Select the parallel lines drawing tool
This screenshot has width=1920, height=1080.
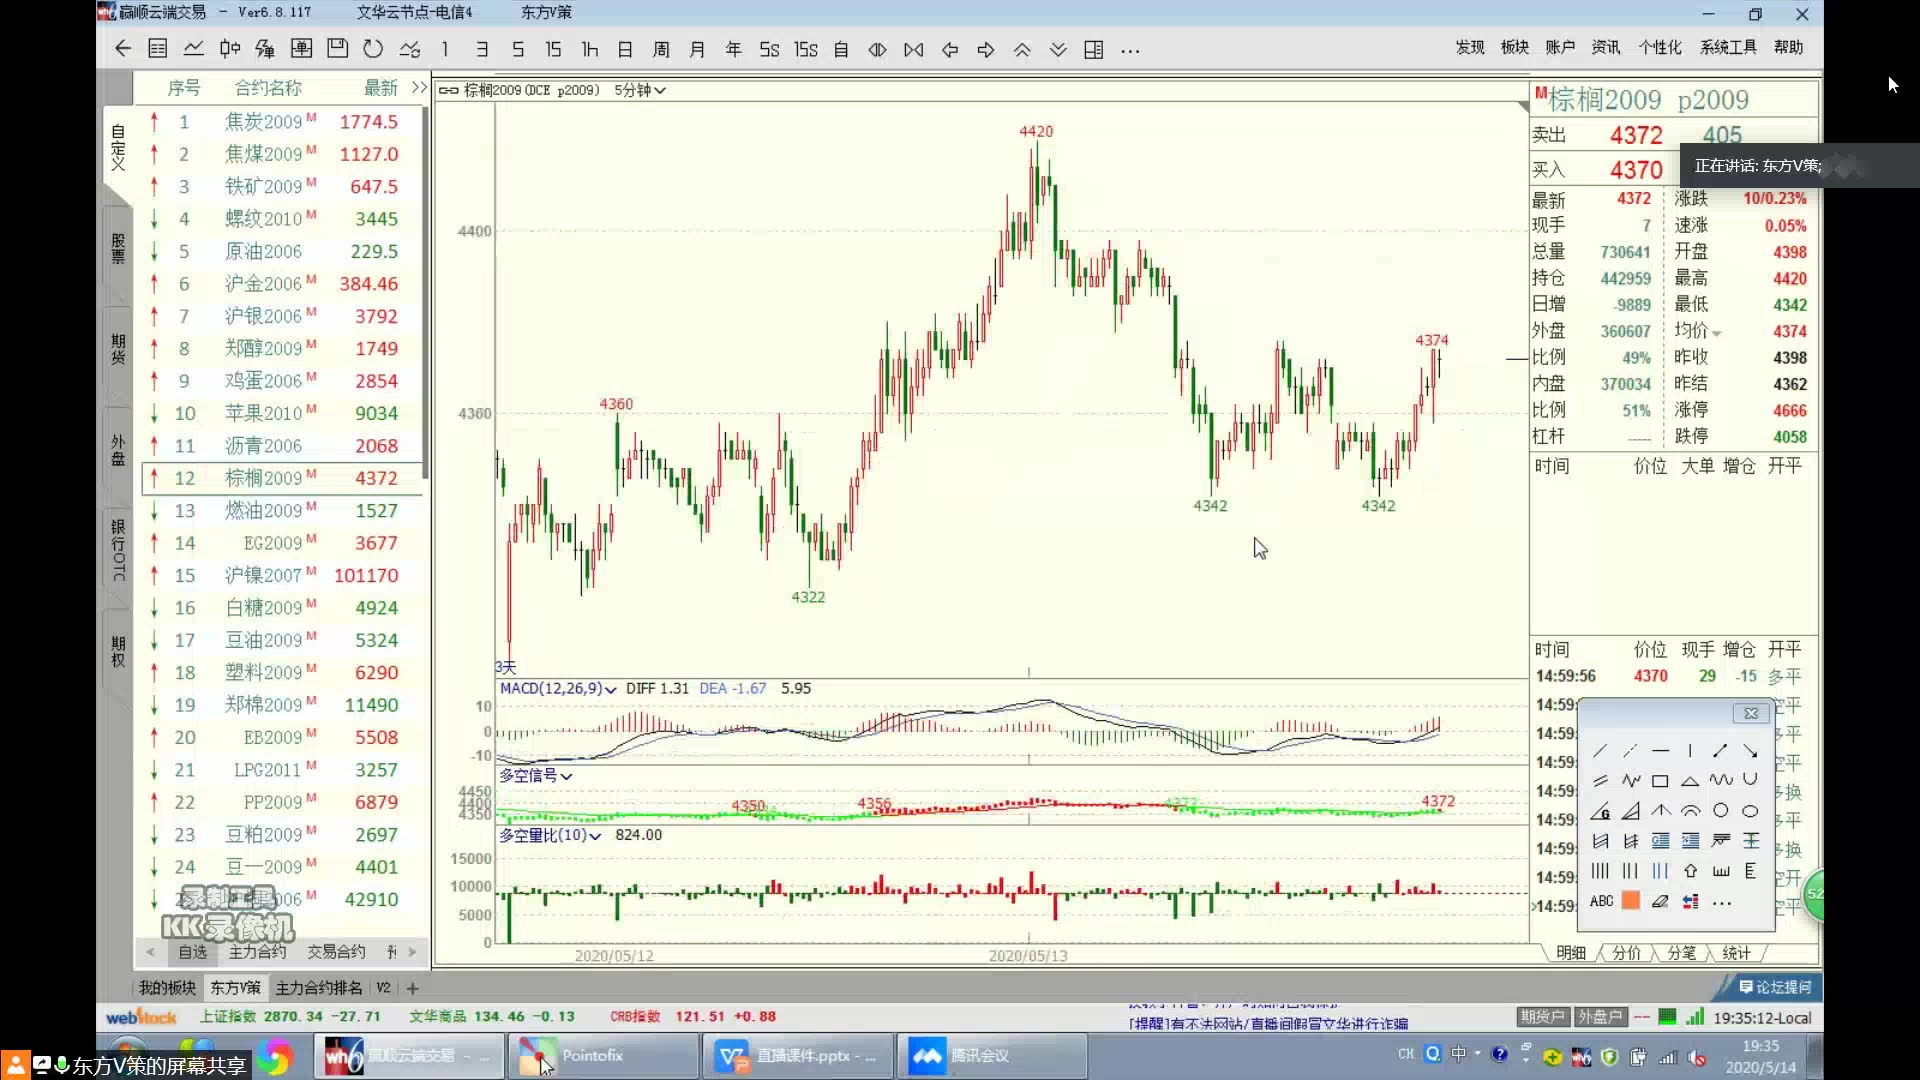coord(1600,781)
